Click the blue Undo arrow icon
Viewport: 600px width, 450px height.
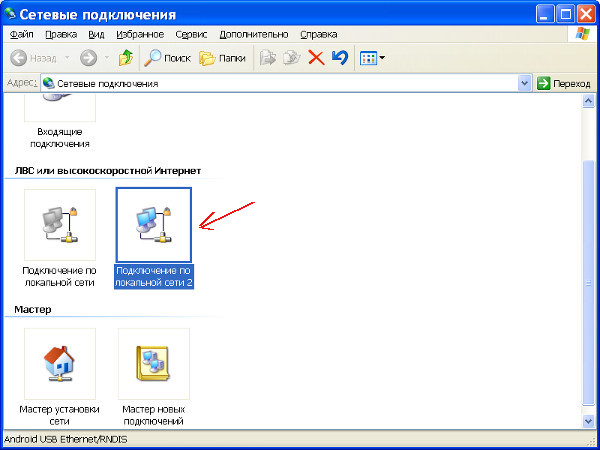click(x=339, y=58)
